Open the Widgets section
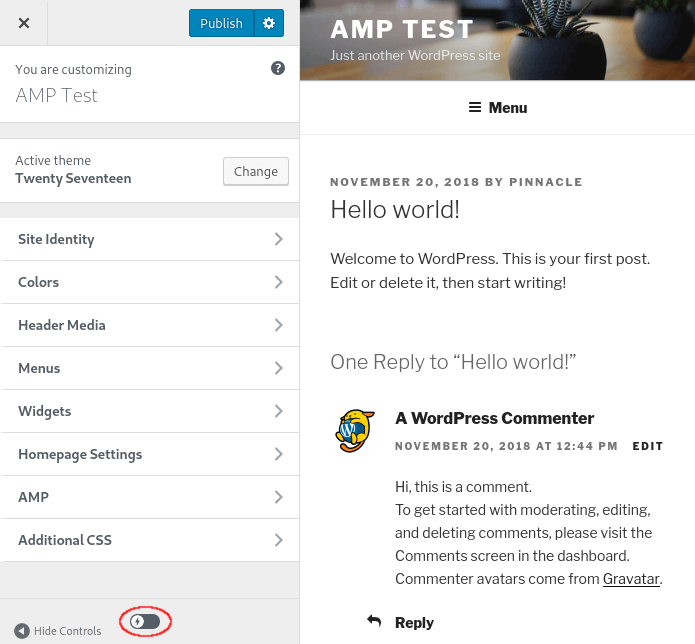Image resolution: width=695 pixels, height=644 pixels. (149, 411)
